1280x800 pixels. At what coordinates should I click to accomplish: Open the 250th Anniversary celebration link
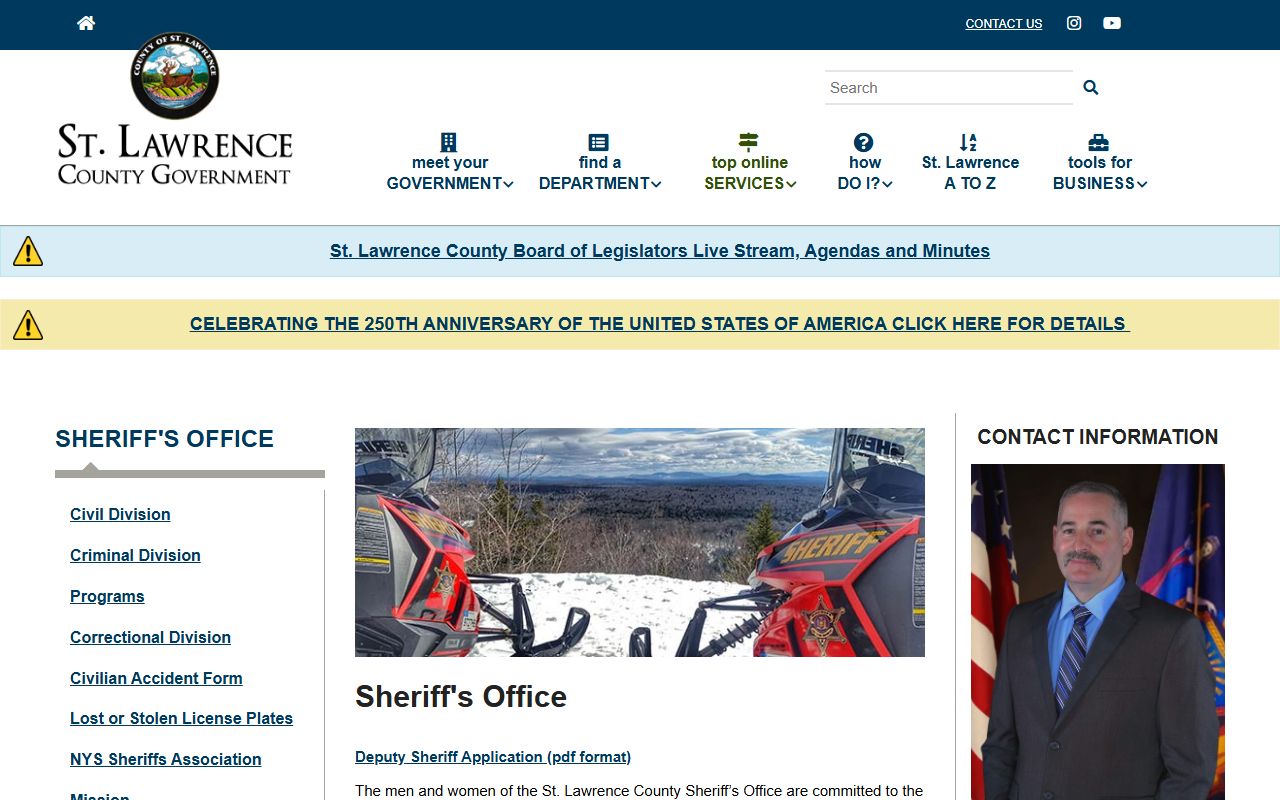coord(660,324)
